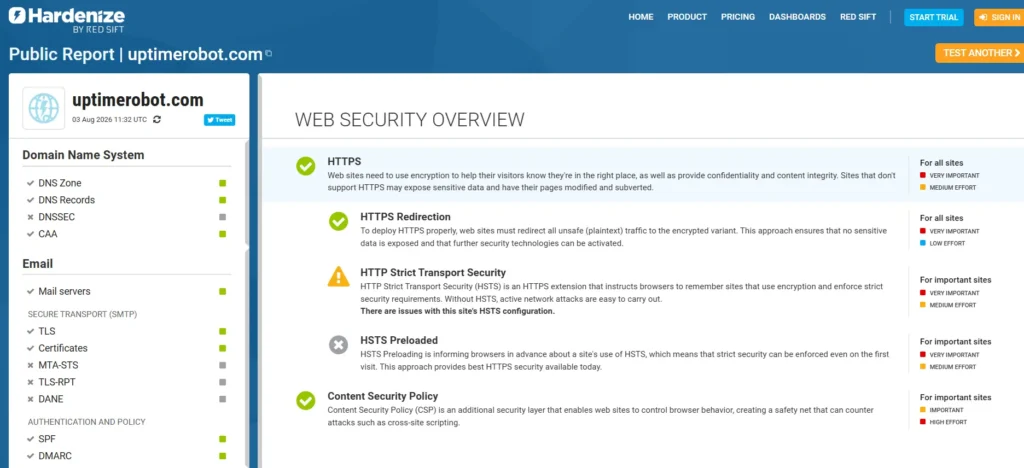
Task: Click the green status square for Mail servers
Action: pyautogui.click(x=223, y=292)
